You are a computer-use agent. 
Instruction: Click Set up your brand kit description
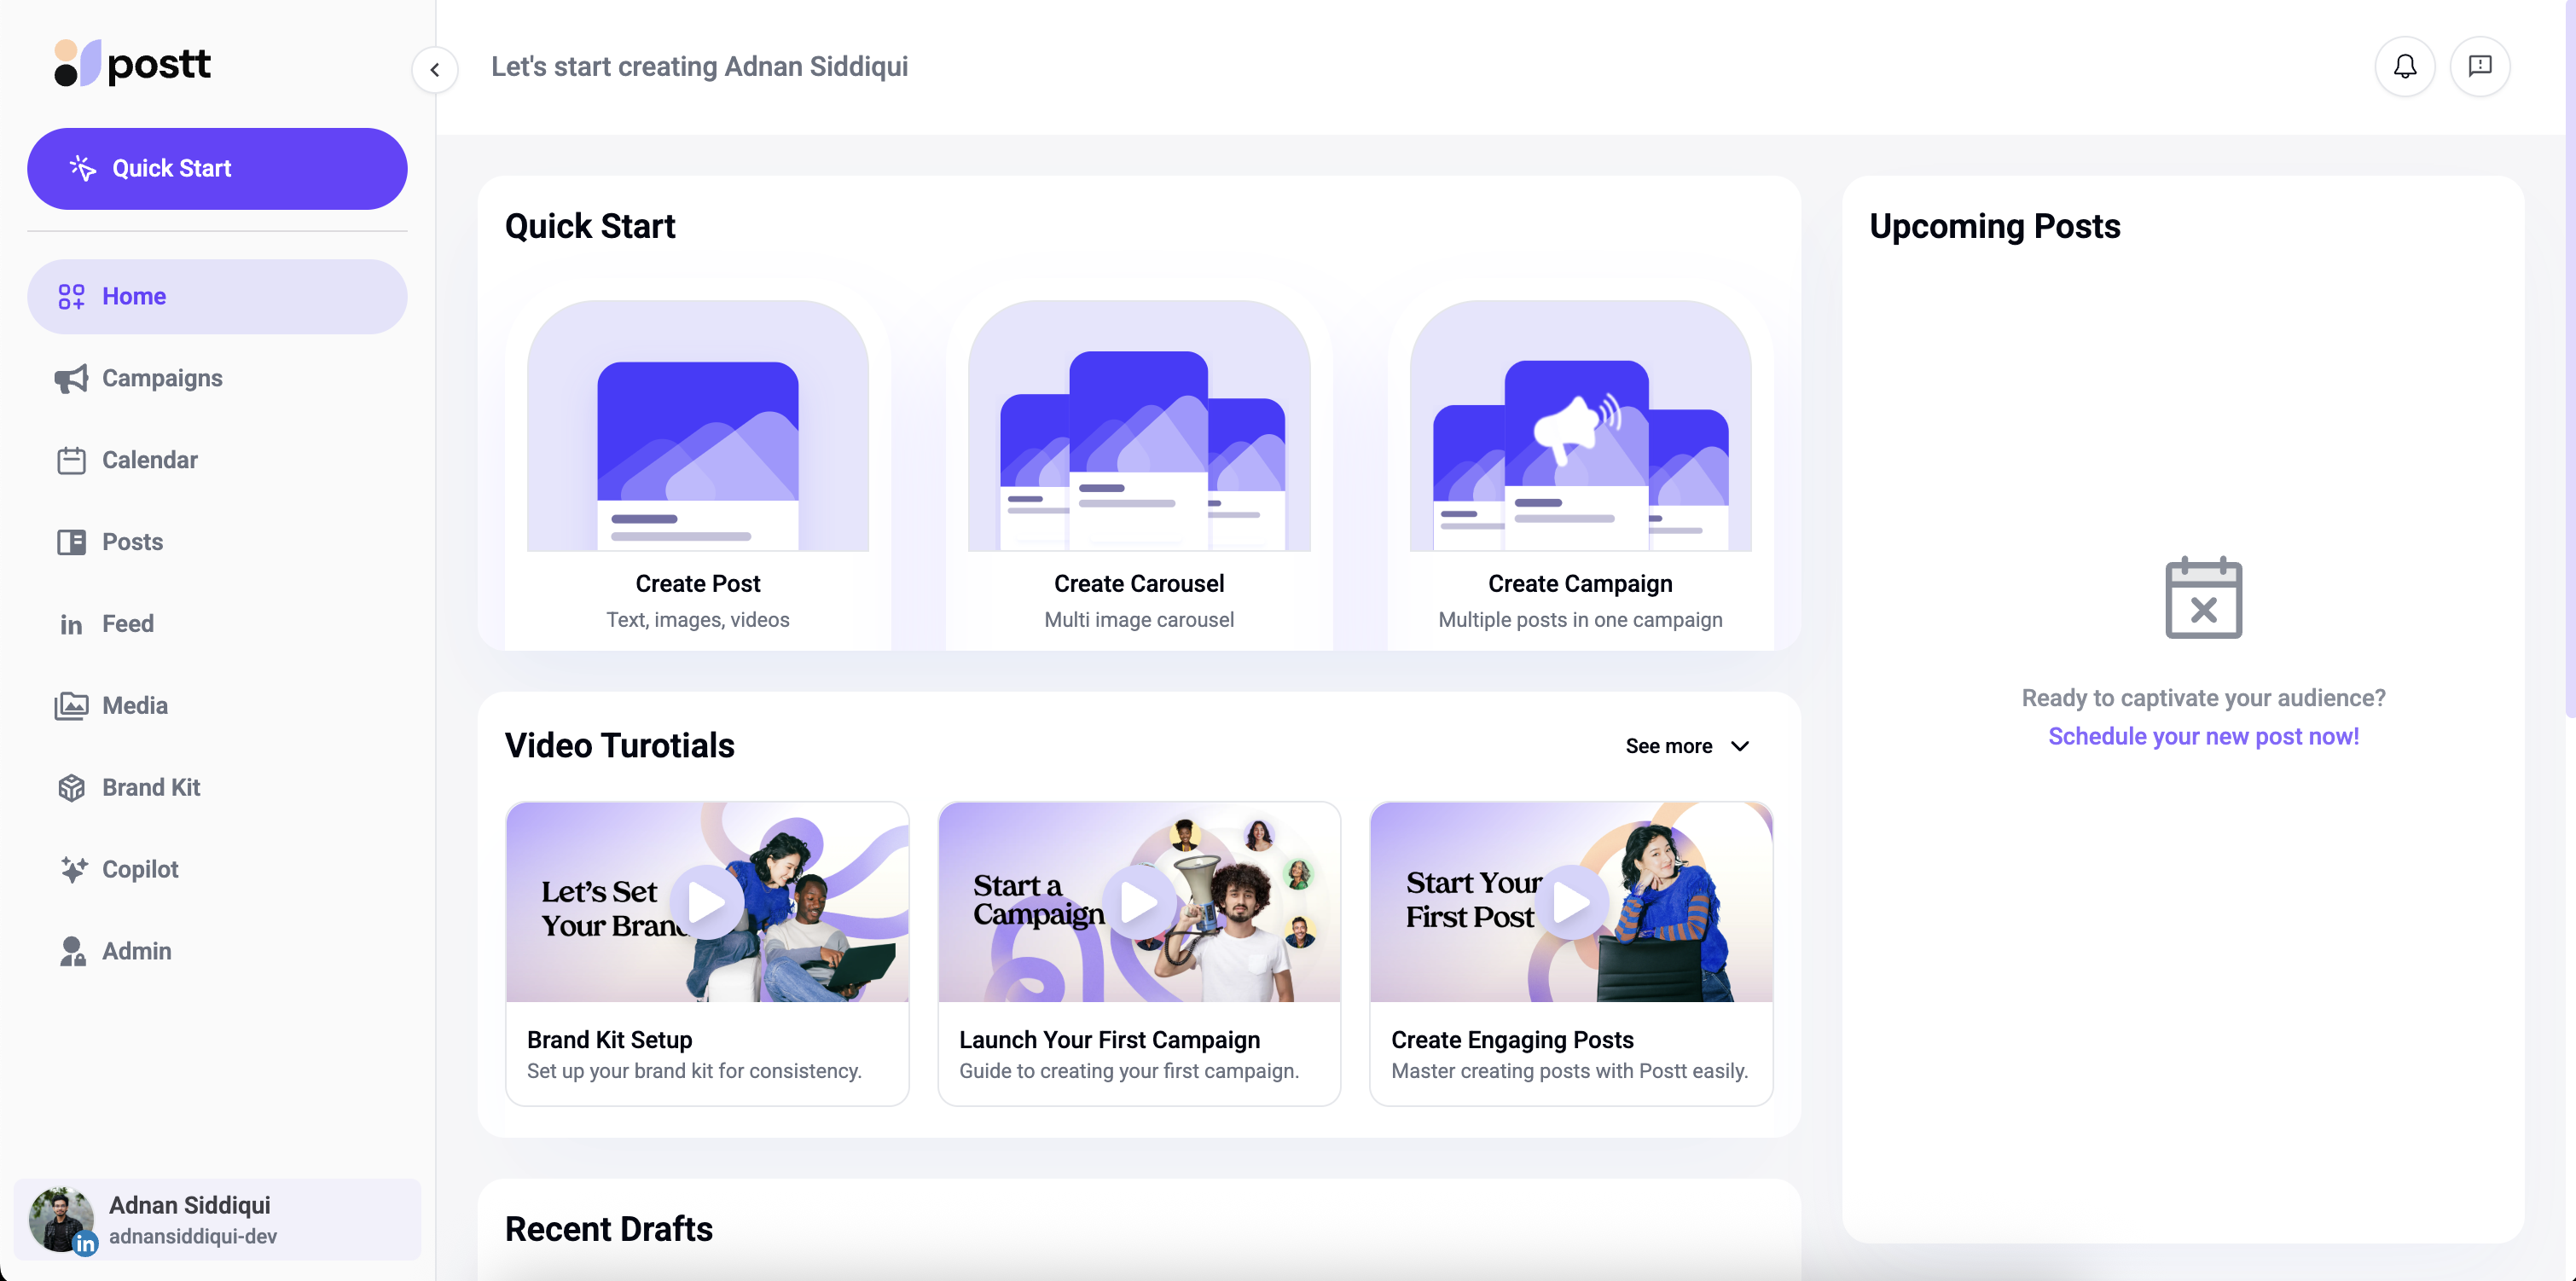coord(694,1071)
